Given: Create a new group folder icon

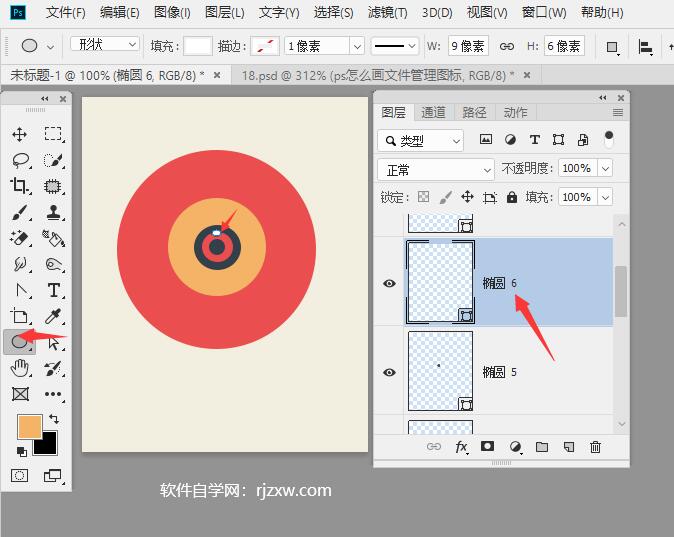Looking at the screenshot, I should (542, 447).
